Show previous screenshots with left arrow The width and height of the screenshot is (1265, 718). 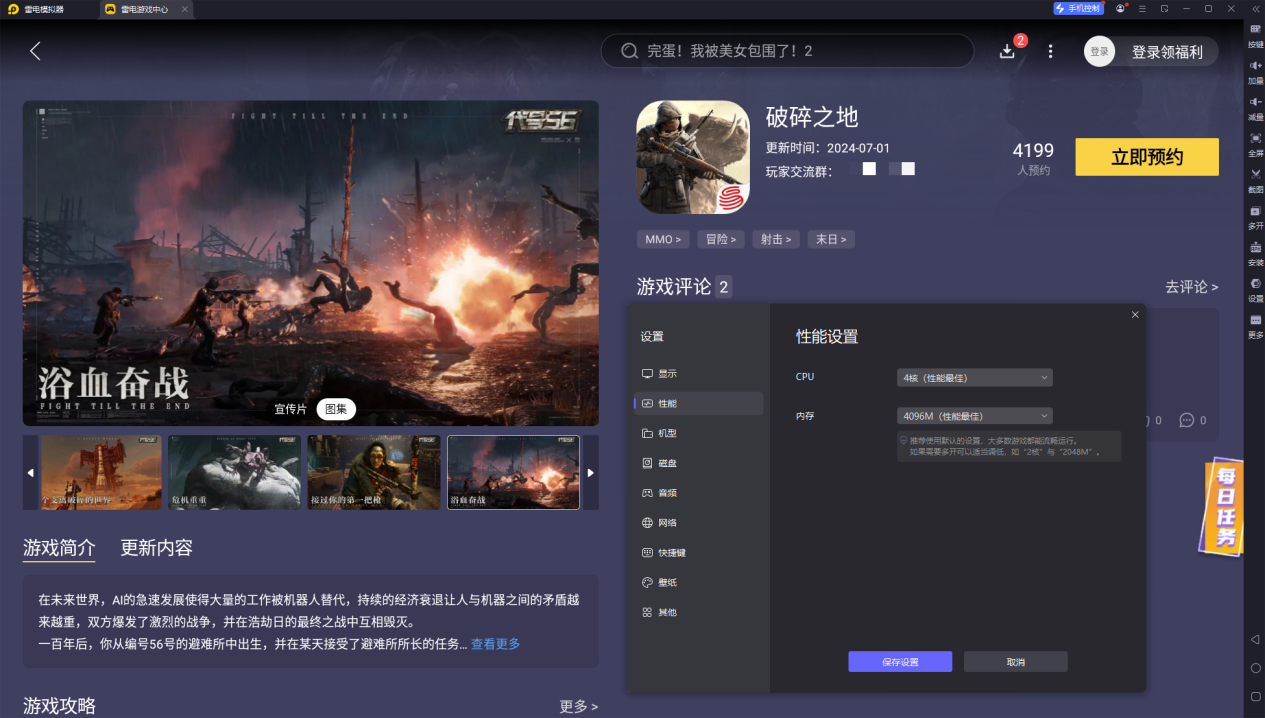tap(30, 472)
